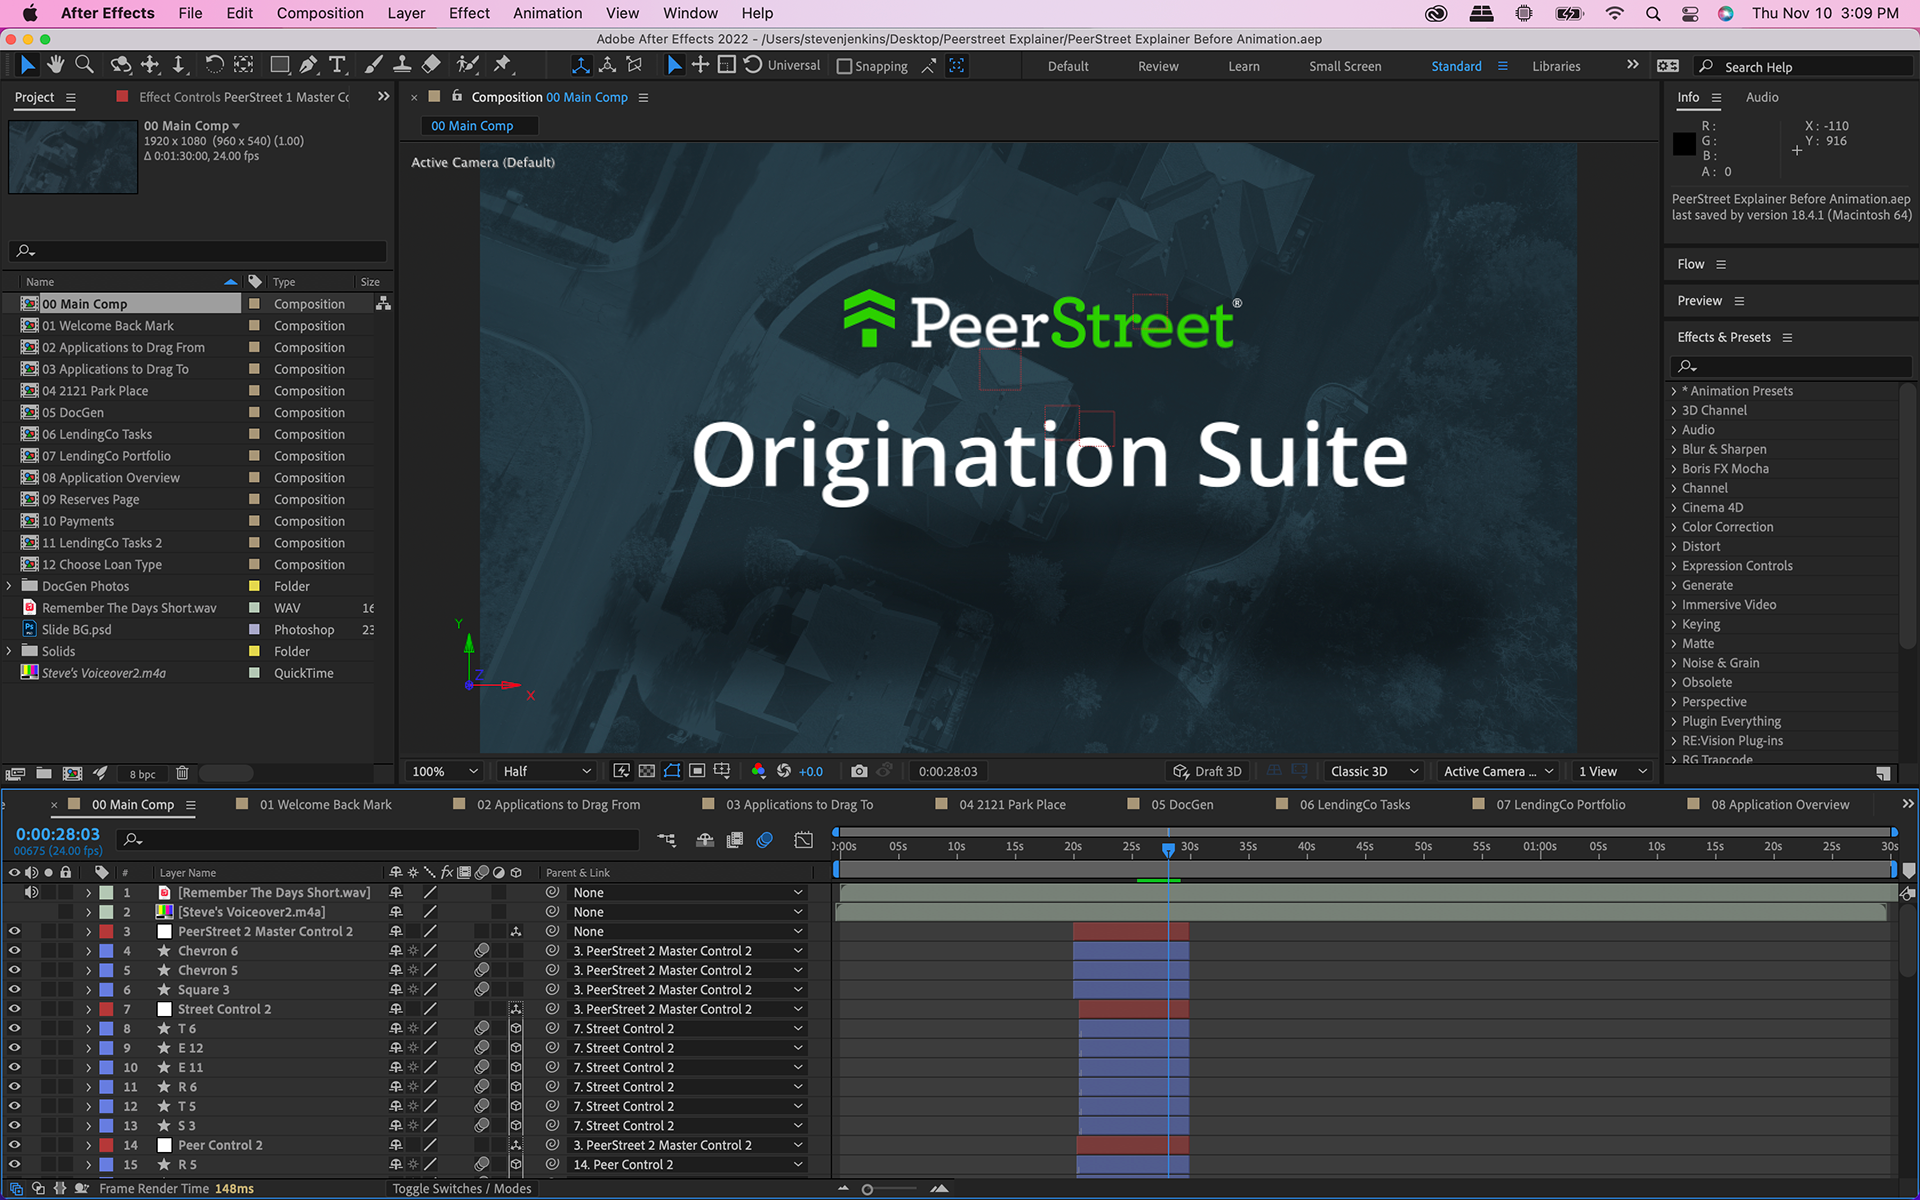Hide the T 6 layer
This screenshot has height=1200, width=1920.
tap(14, 1029)
